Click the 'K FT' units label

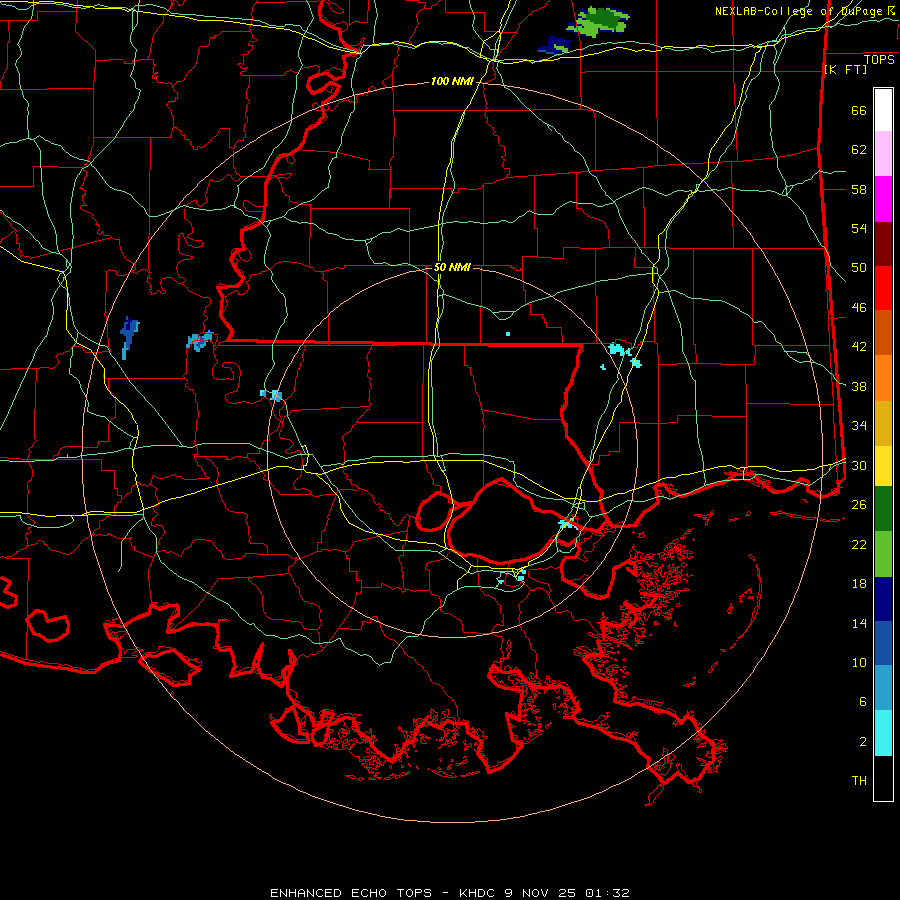coord(846,69)
